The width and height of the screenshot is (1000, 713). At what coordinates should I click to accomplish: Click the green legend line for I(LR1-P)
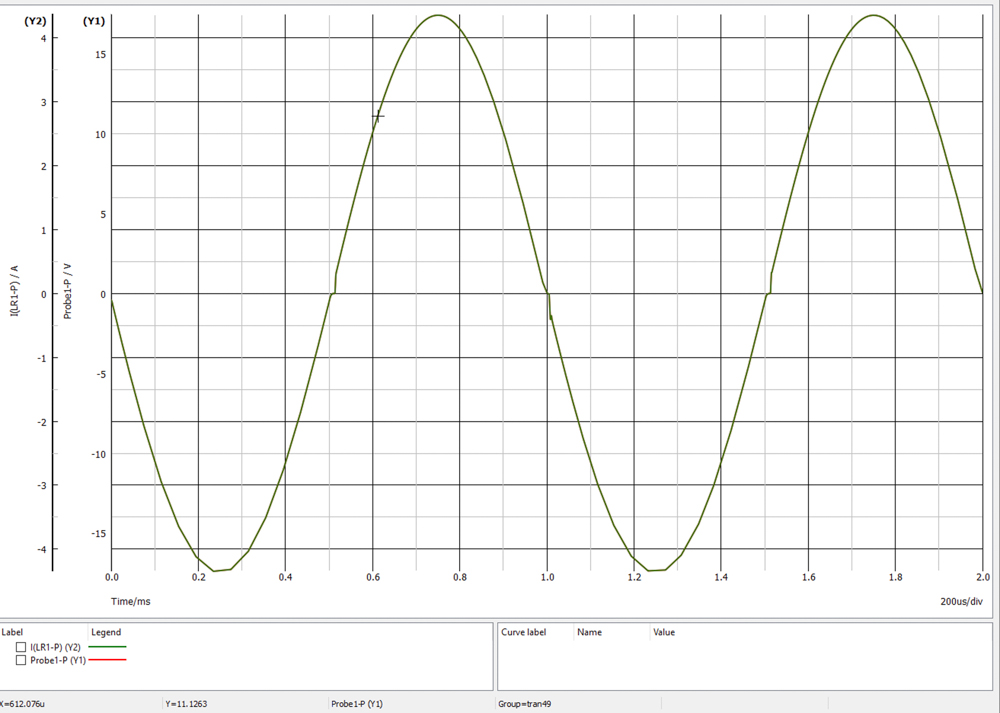point(107,647)
